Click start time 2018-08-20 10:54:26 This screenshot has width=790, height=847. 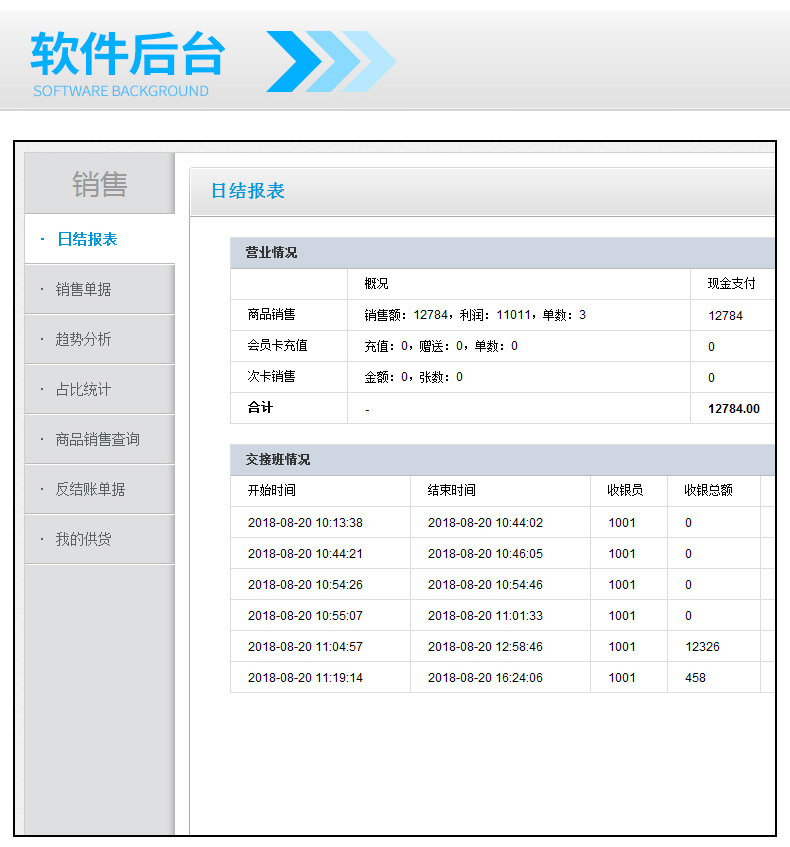coord(305,584)
